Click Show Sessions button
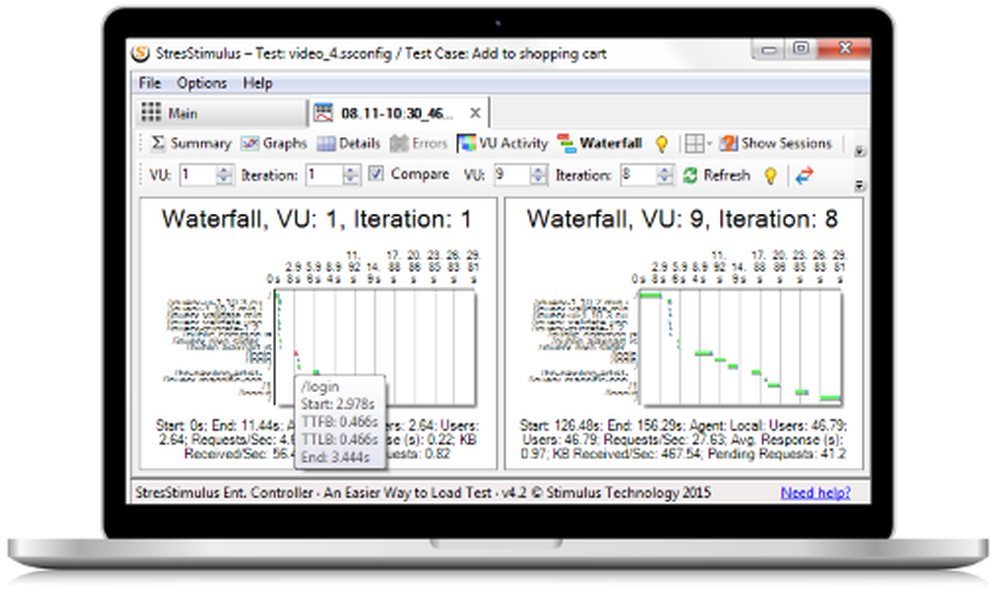This screenshot has width=1000, height=596. point(776,143)
